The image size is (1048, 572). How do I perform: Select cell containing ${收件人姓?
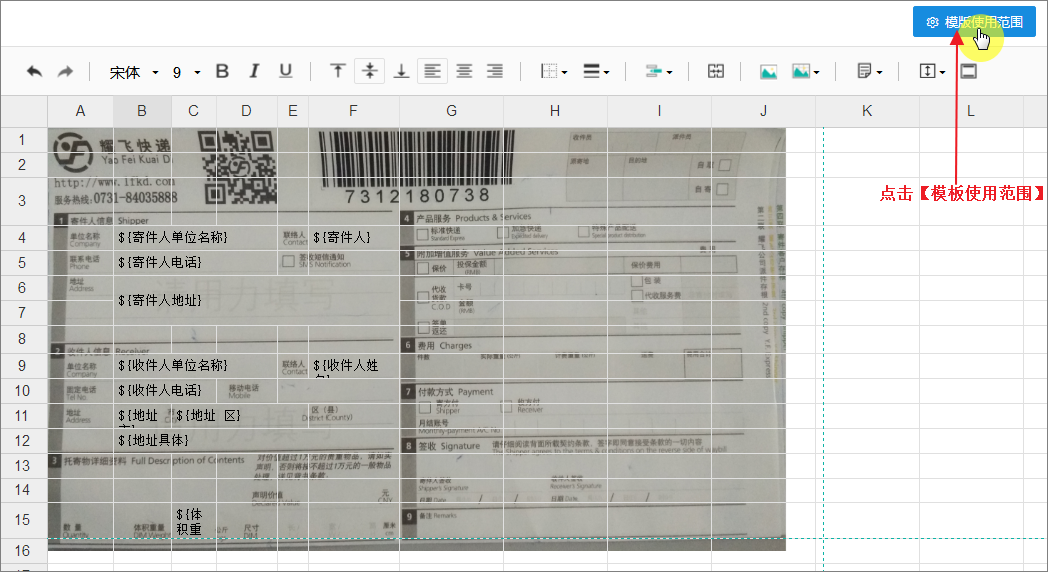(x=354, y=366)
